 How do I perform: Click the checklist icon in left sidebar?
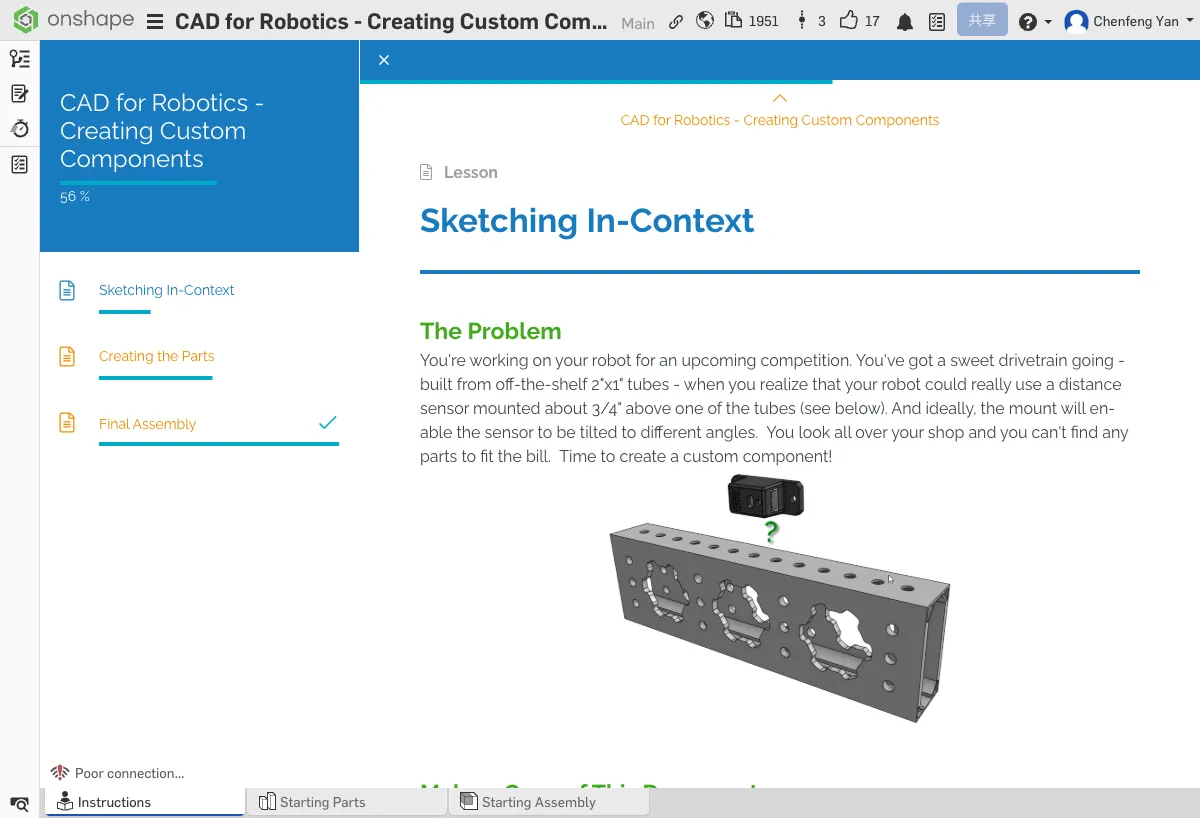click(x=19, y=165)
